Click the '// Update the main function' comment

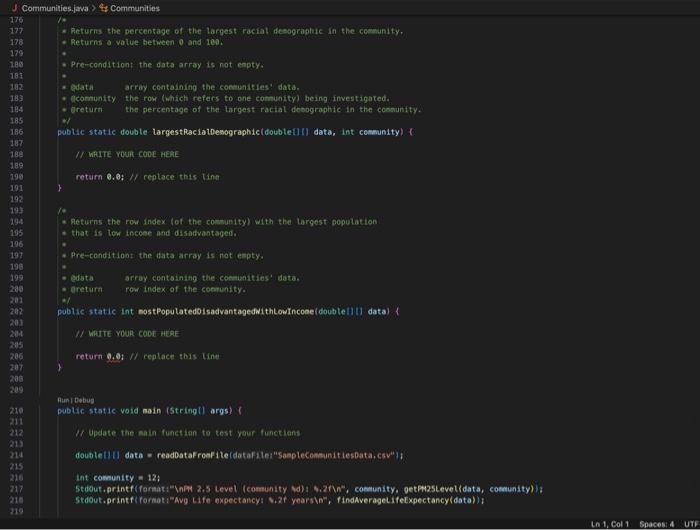[x=188, y=433]
